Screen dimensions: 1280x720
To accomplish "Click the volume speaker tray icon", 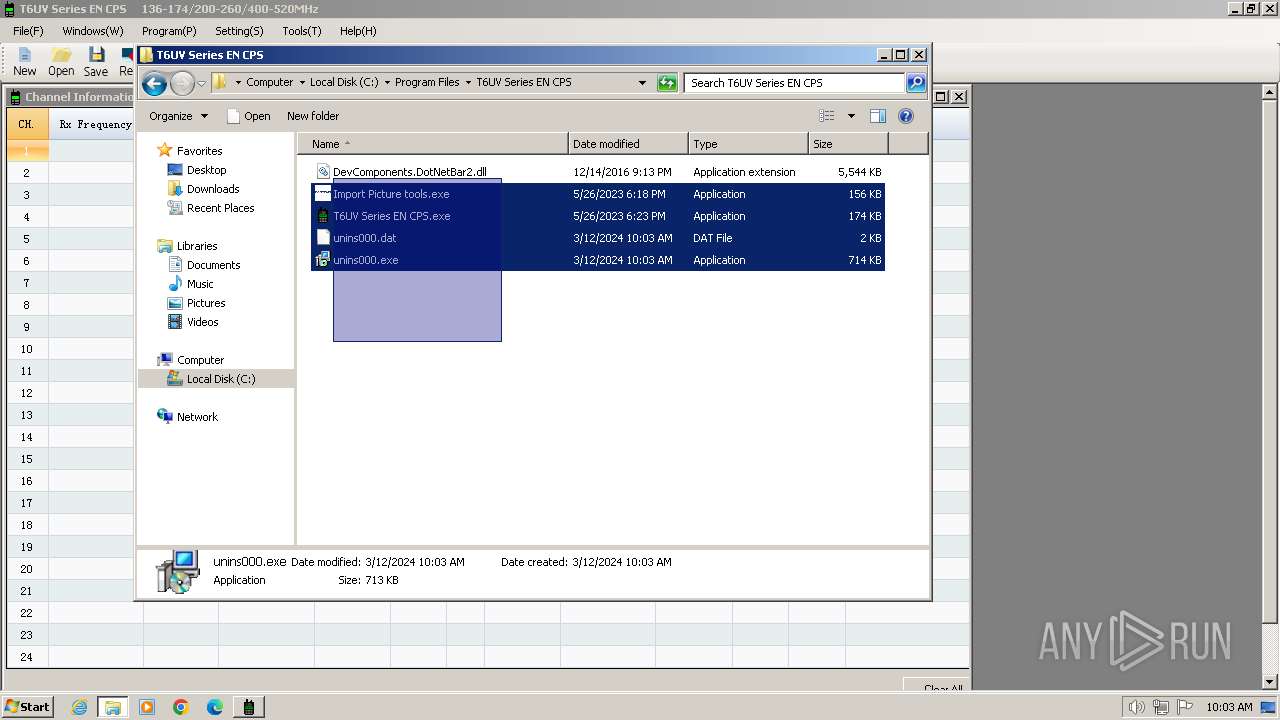I will 1136,707.
